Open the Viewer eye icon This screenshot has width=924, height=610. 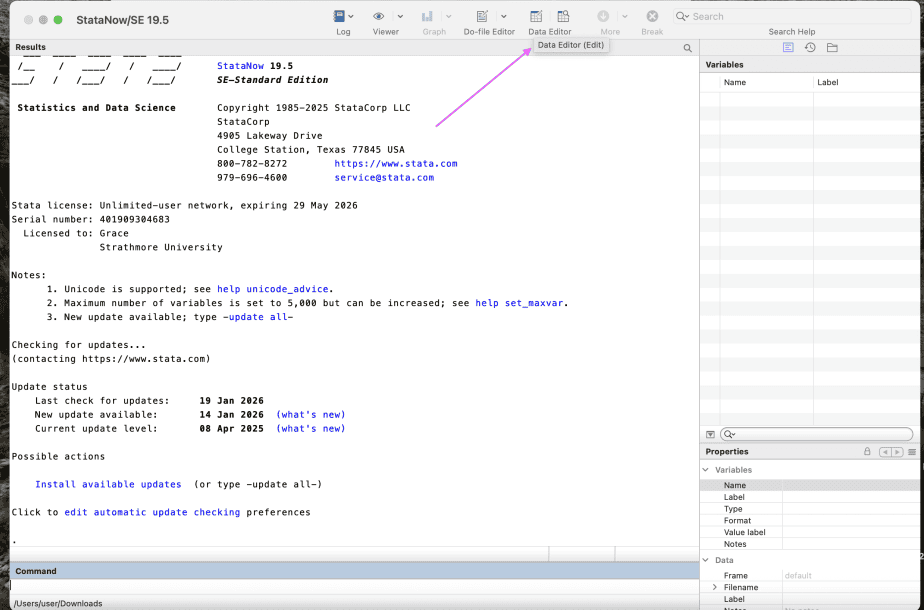pyautogui.click(x=379, y=17)
